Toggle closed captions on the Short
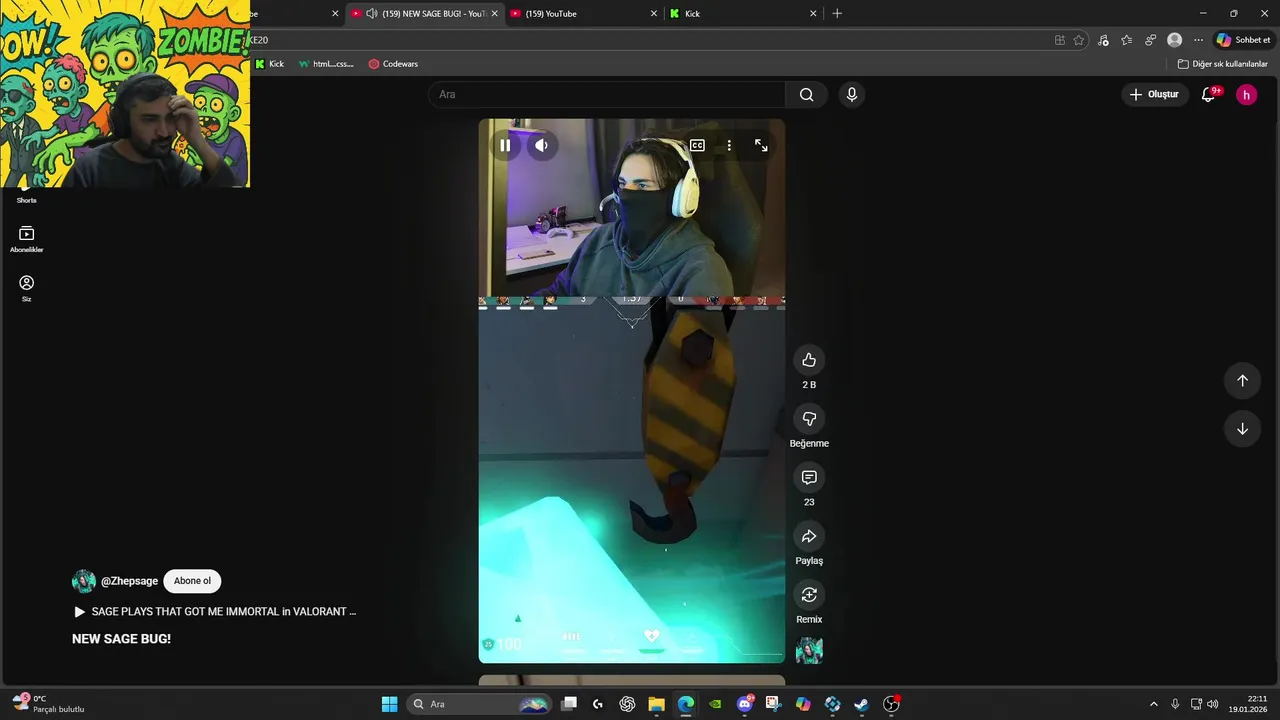Viewport: 1280px width, 720px height. [x=697, y=145]
